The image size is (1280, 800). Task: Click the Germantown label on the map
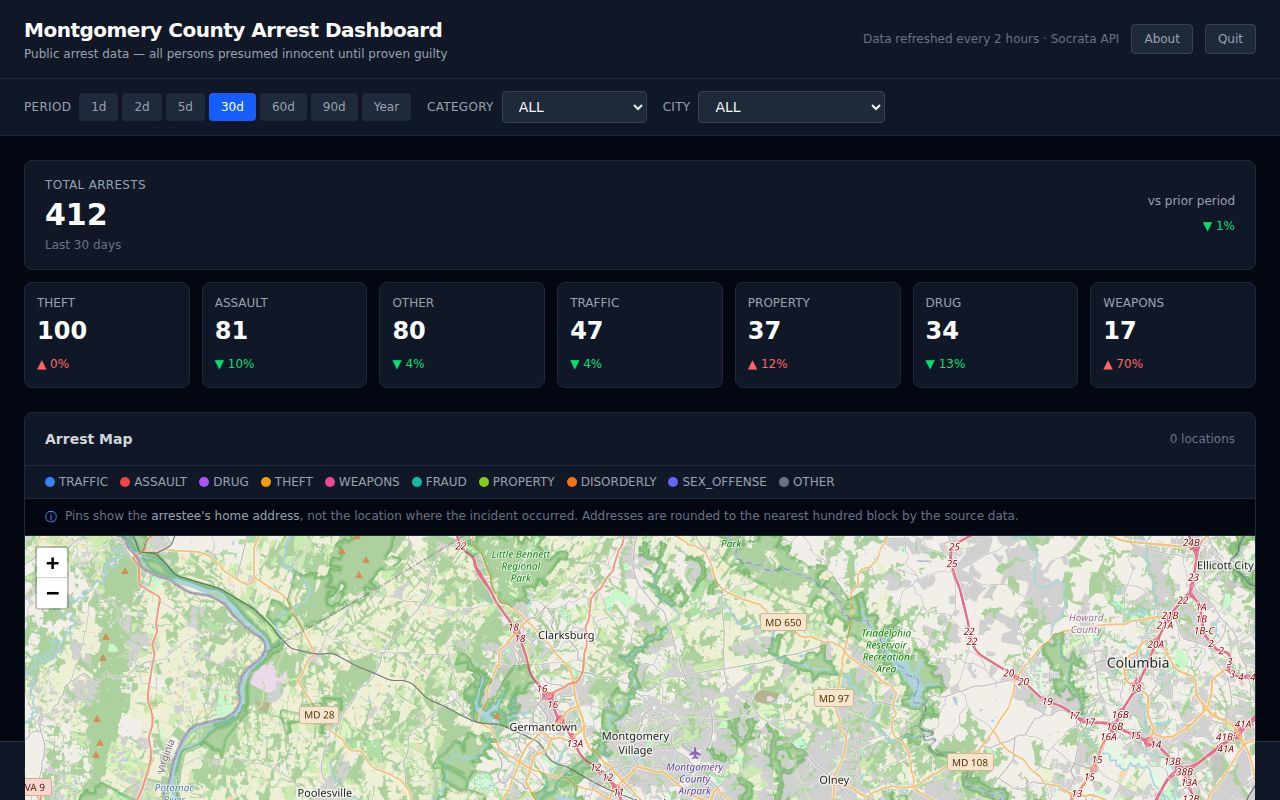(543, 727)
